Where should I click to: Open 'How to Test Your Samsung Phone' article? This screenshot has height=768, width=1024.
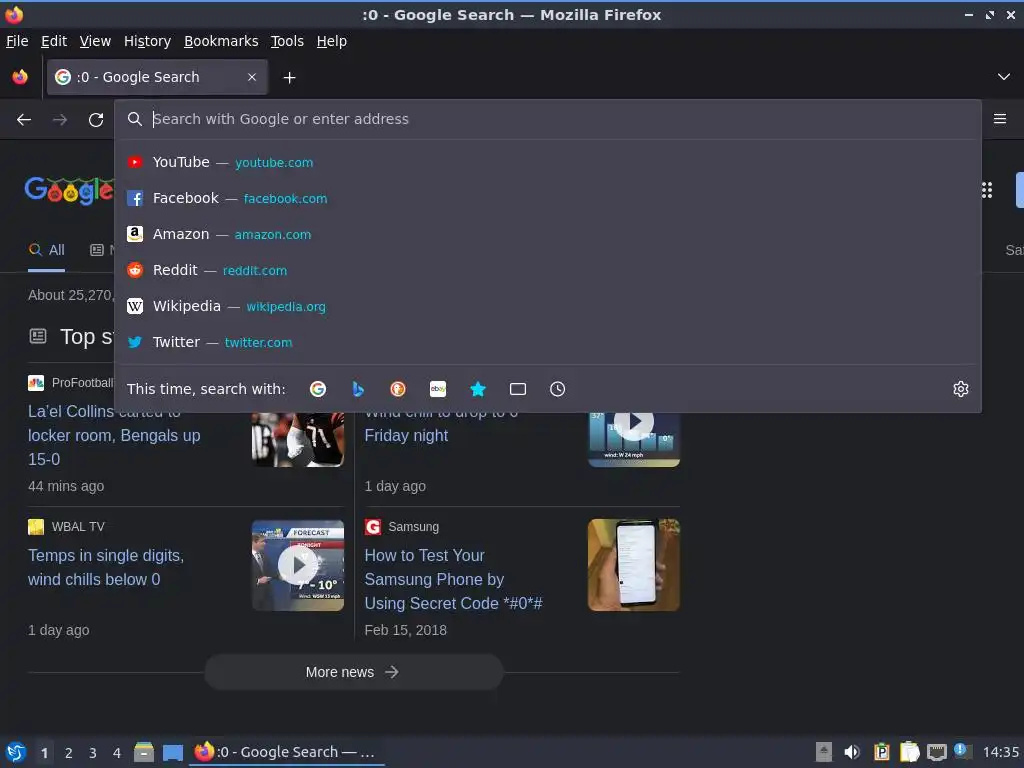coord(453,579)
